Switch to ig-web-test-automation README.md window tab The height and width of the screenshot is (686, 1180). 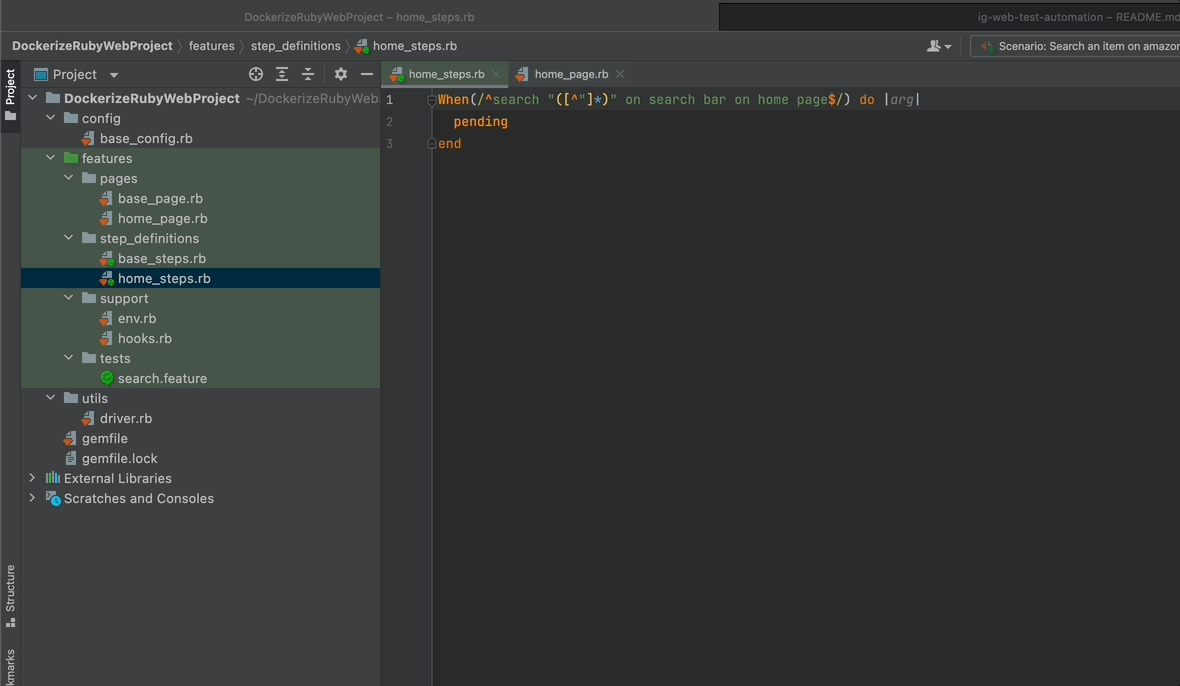[x=1078, y=17]
